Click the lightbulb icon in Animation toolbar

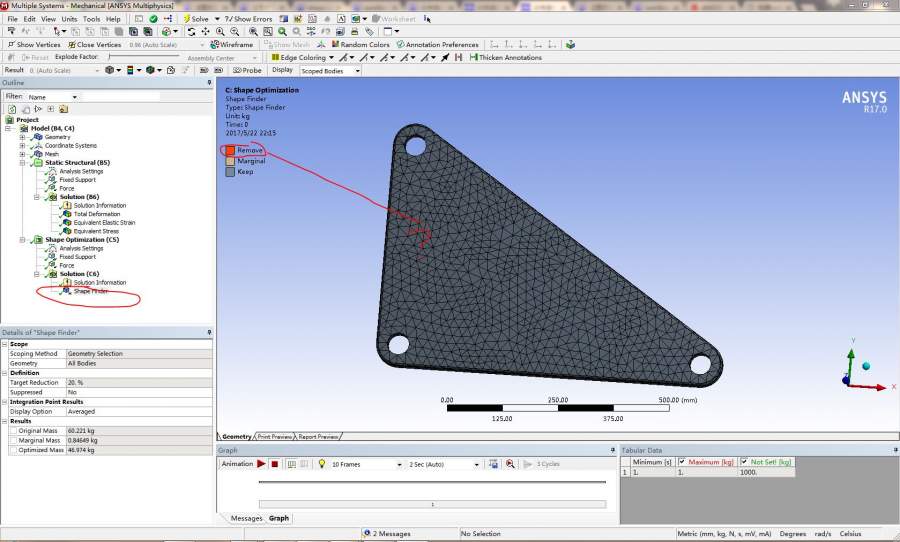coord(322,464)
